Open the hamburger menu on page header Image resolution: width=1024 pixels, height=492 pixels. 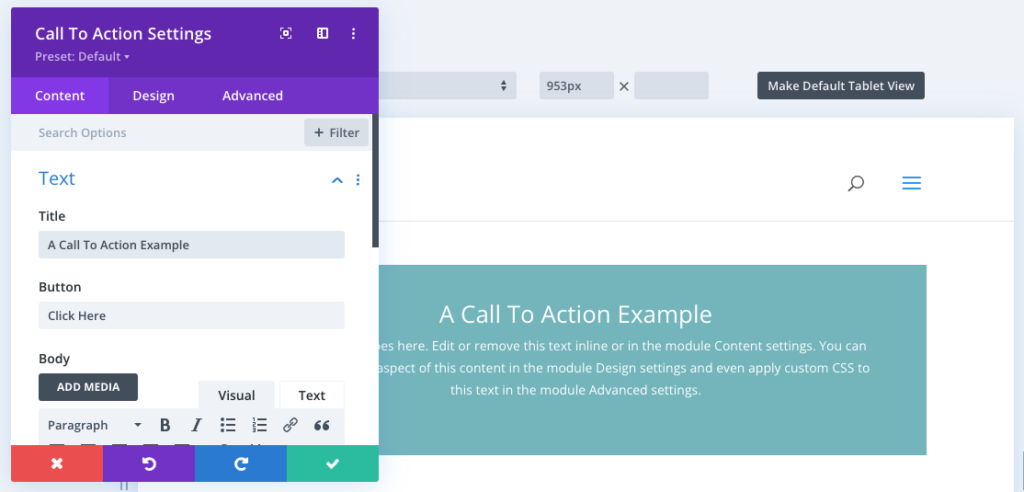[x=911, y=183]
